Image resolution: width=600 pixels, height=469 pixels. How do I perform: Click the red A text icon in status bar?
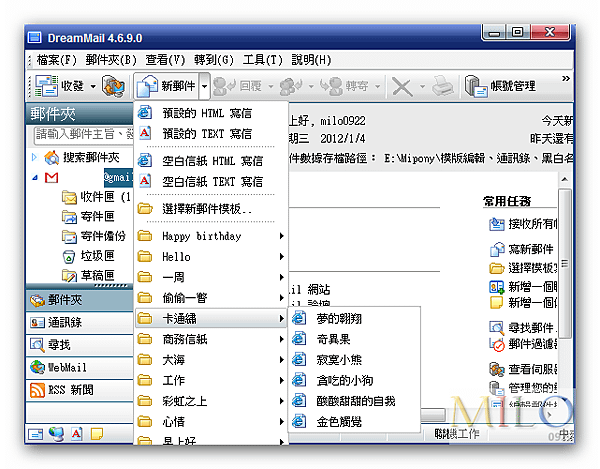coord(77,434)
